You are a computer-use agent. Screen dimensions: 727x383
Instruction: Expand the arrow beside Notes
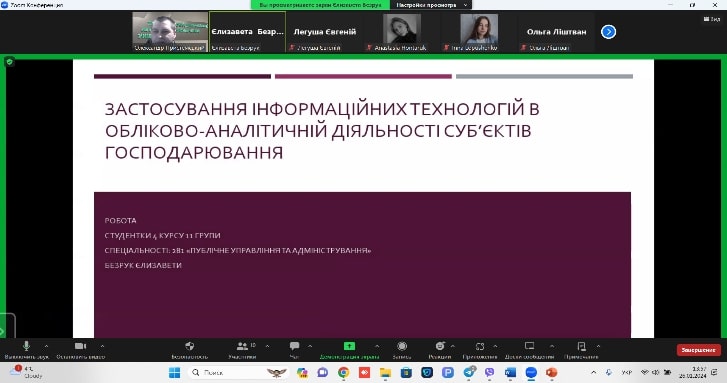click(598, 346)
